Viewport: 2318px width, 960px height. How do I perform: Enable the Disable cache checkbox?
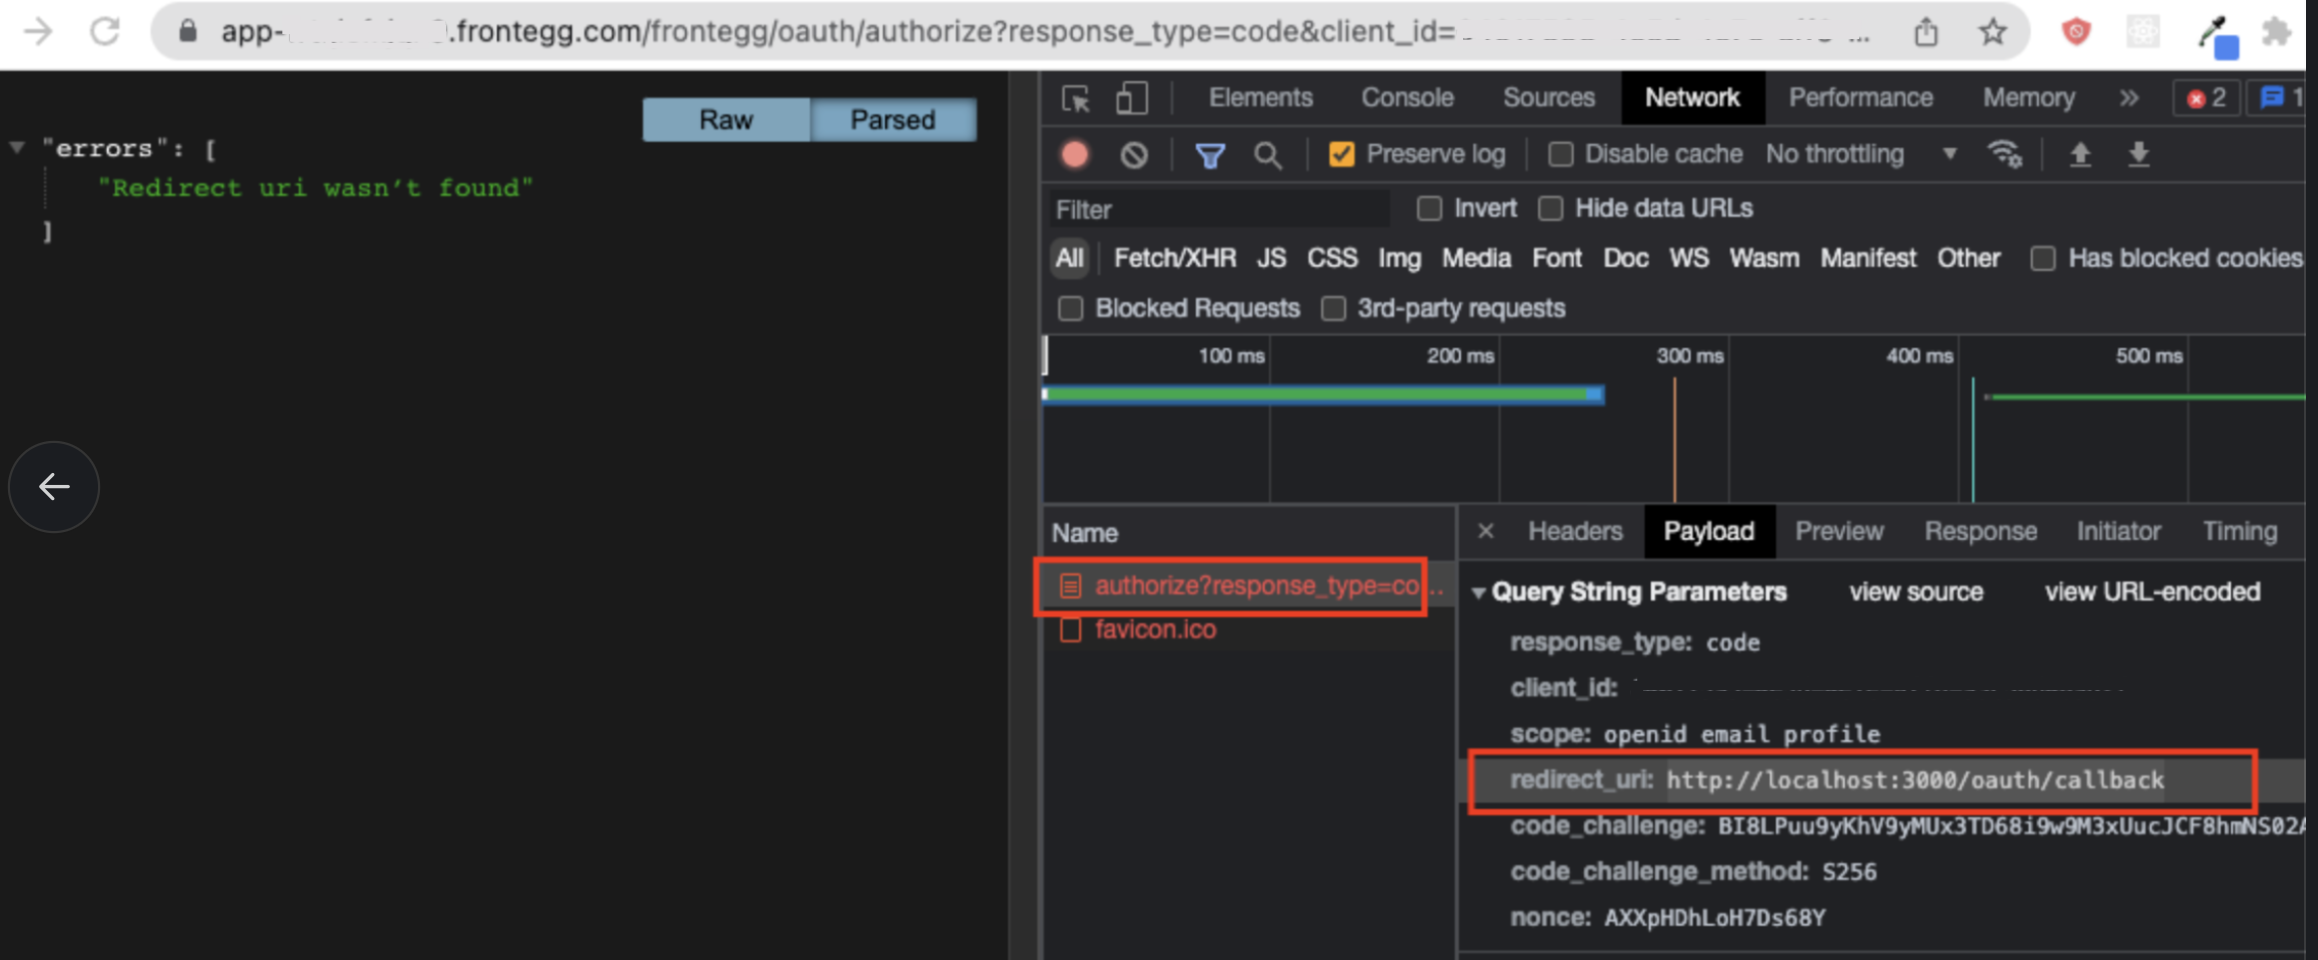point(1560,154)
